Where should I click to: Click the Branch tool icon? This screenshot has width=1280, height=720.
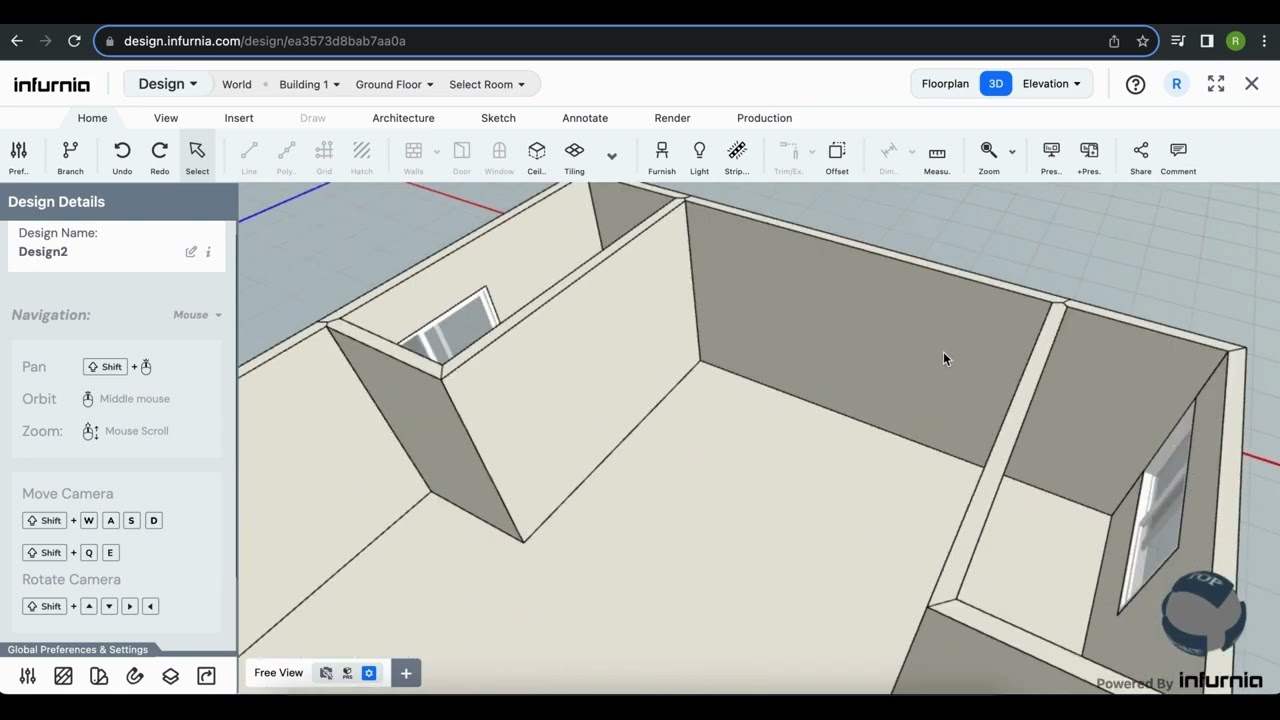pos(70,157)
